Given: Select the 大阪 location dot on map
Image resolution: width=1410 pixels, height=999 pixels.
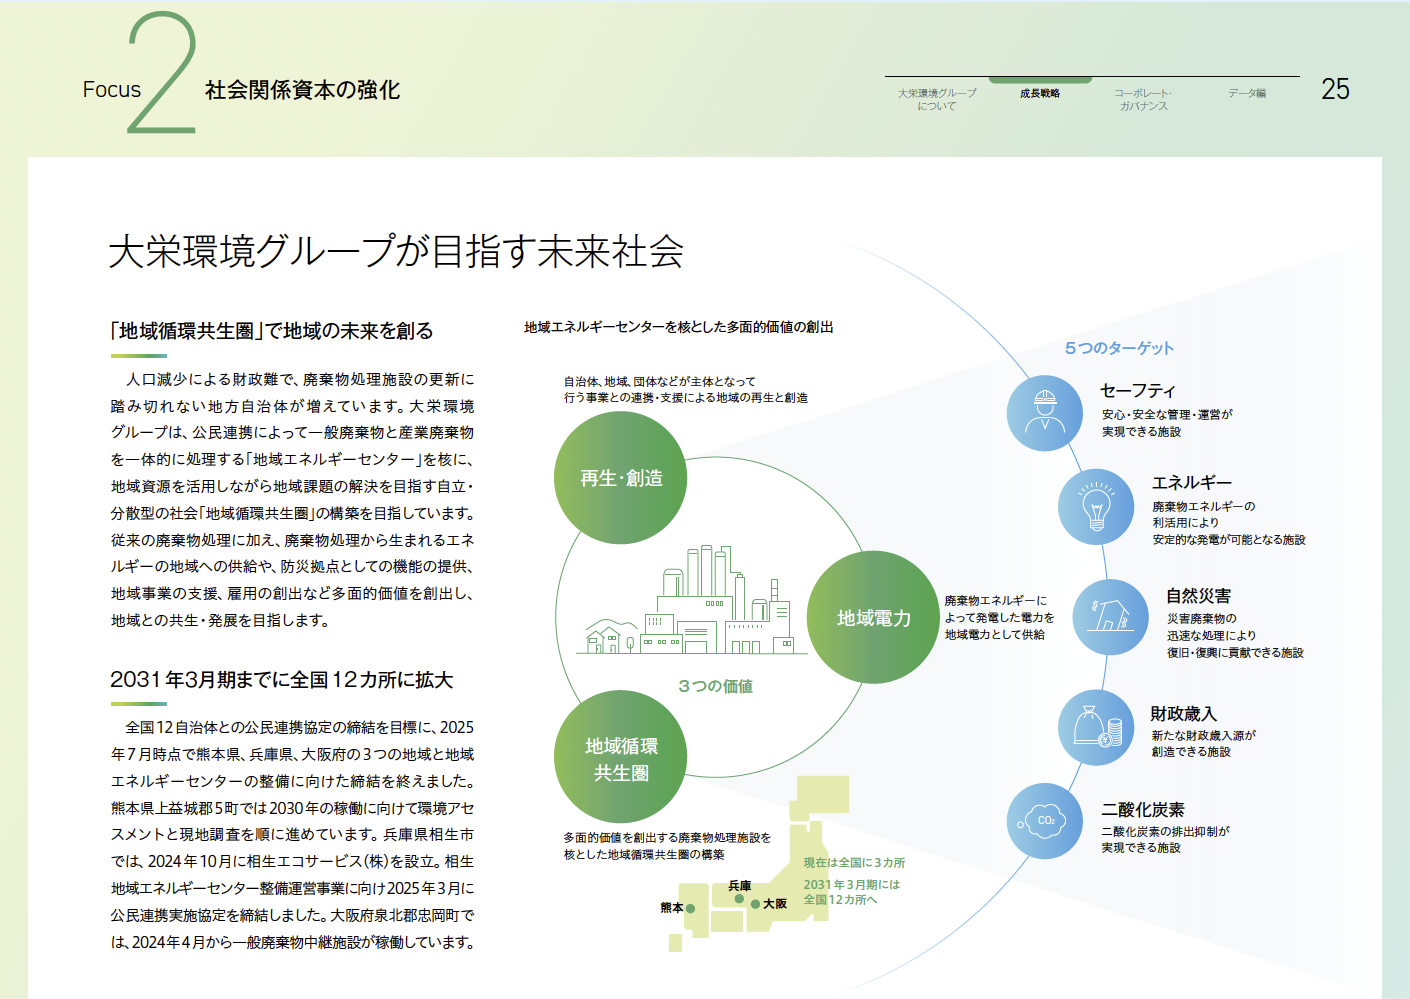Looking at the screenshot, I should point(755,904).
